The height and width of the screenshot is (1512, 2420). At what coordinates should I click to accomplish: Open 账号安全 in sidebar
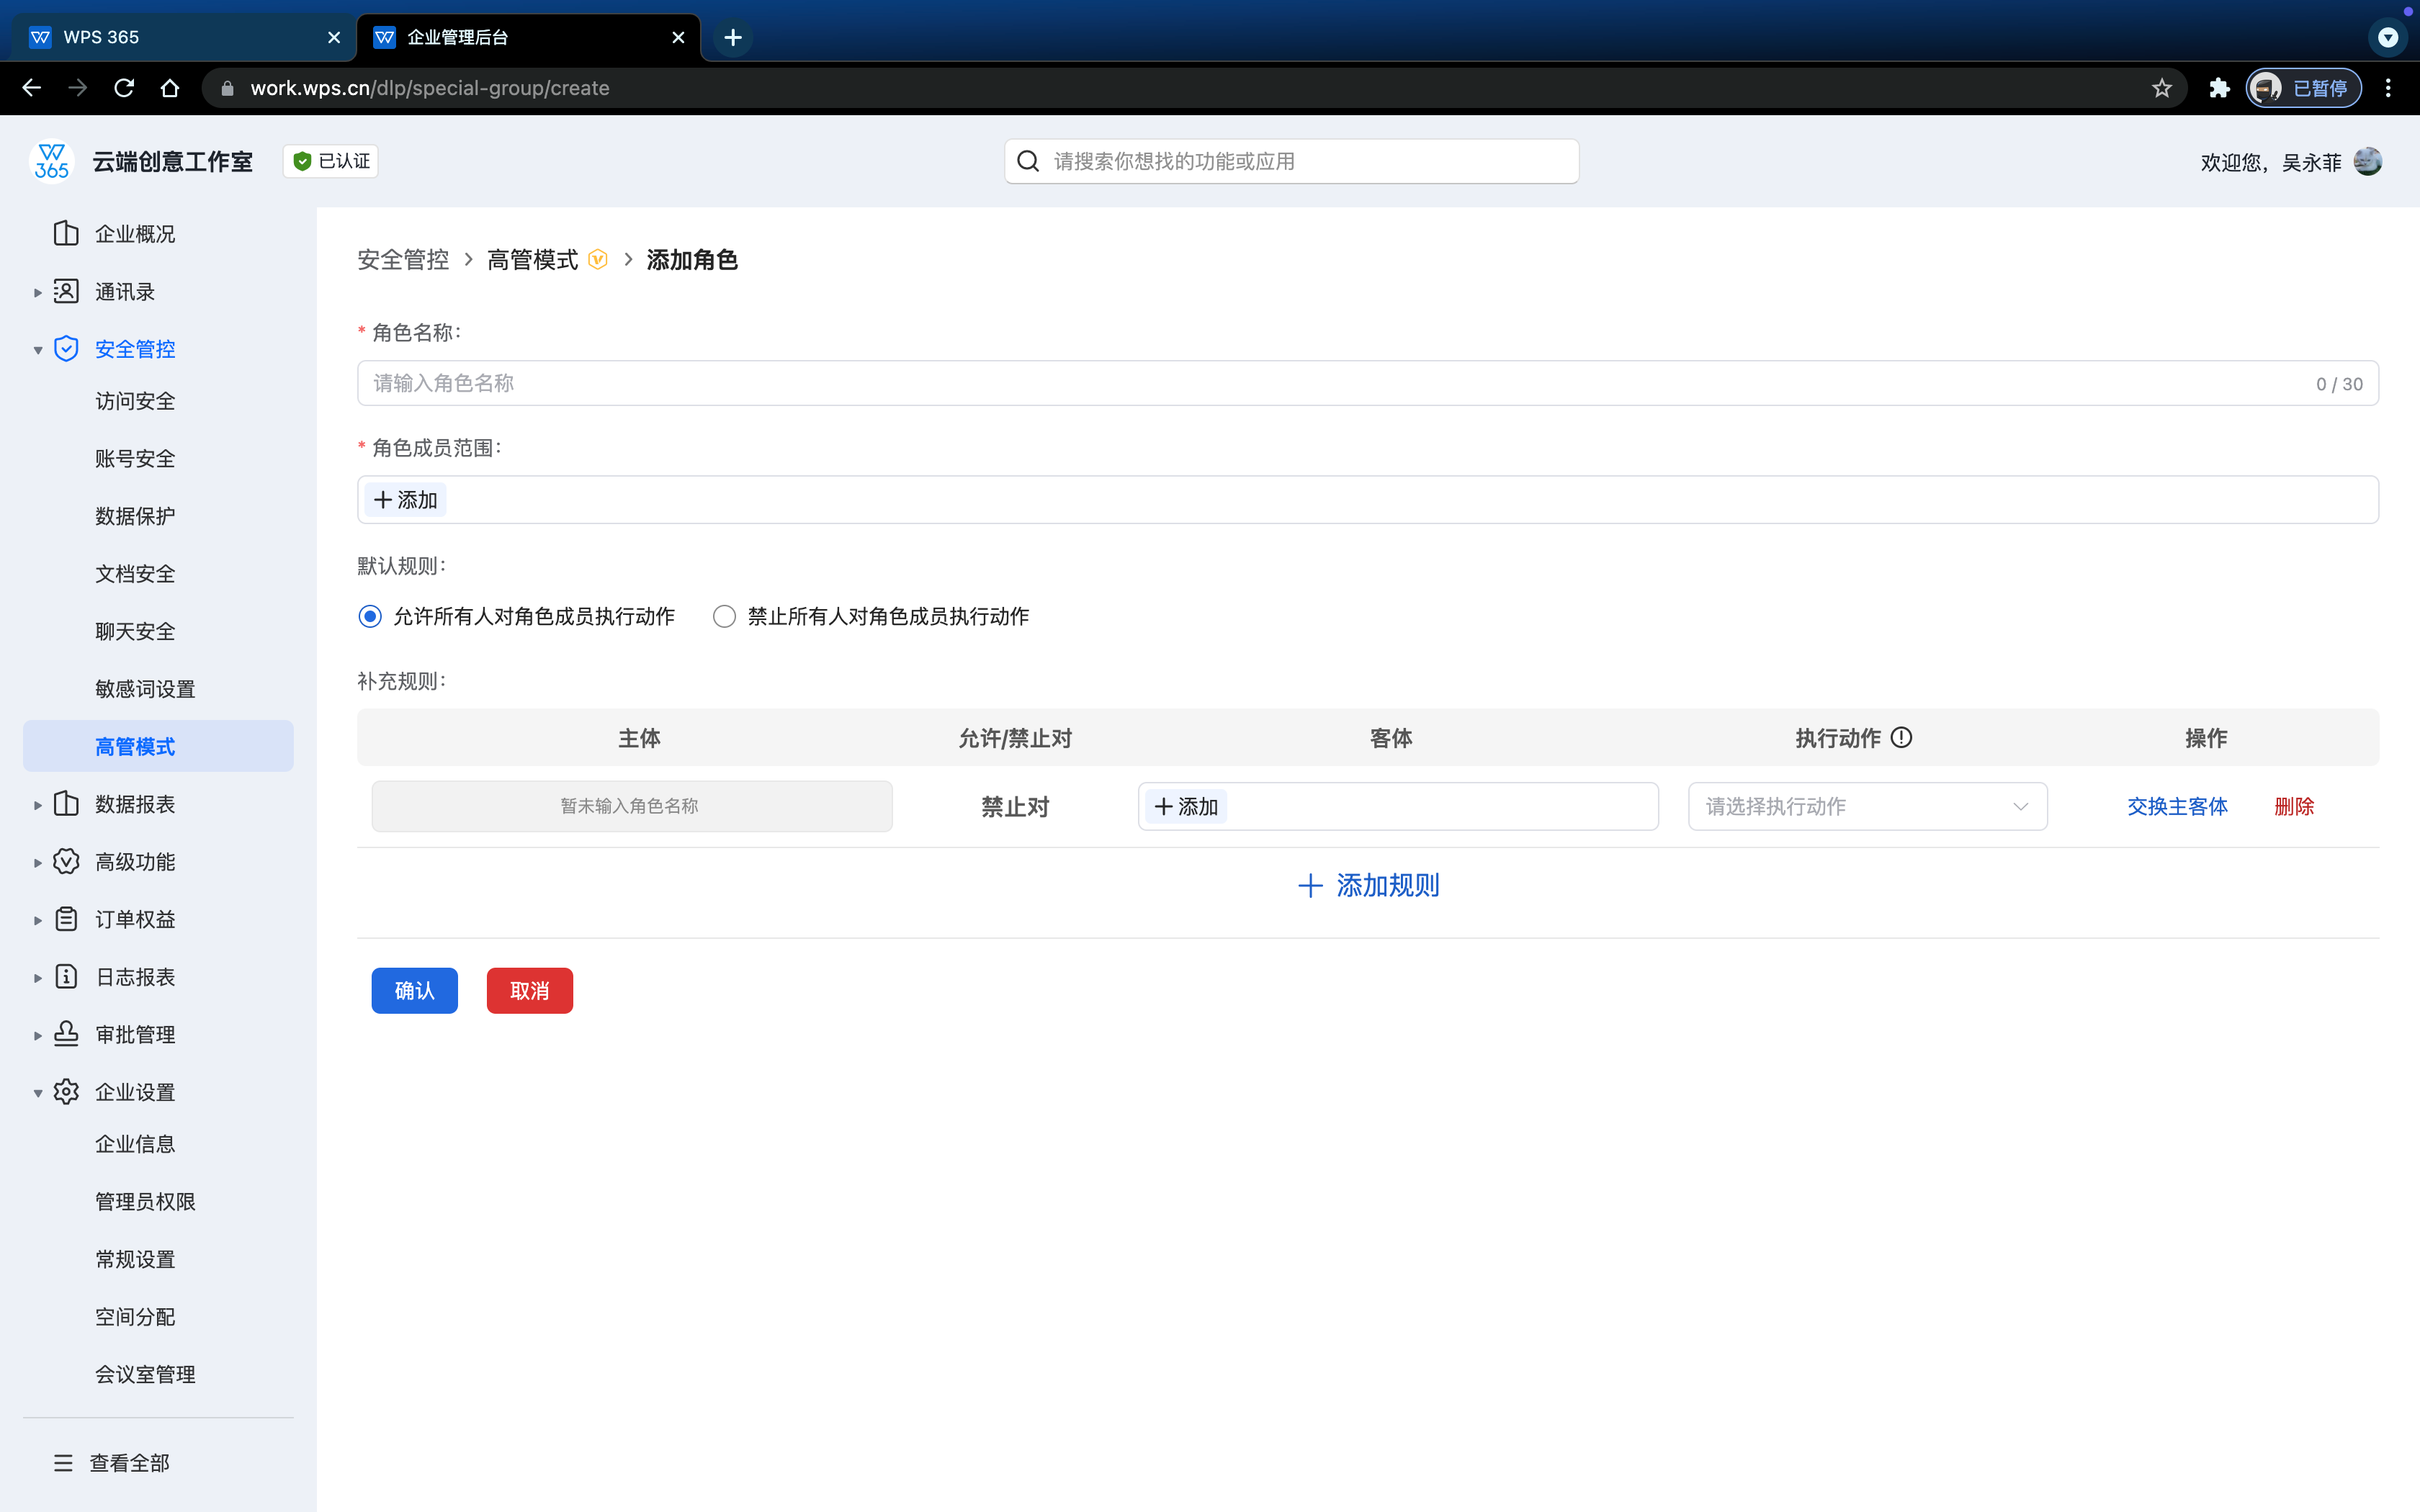pyautogui.click(x=135, y=458)
